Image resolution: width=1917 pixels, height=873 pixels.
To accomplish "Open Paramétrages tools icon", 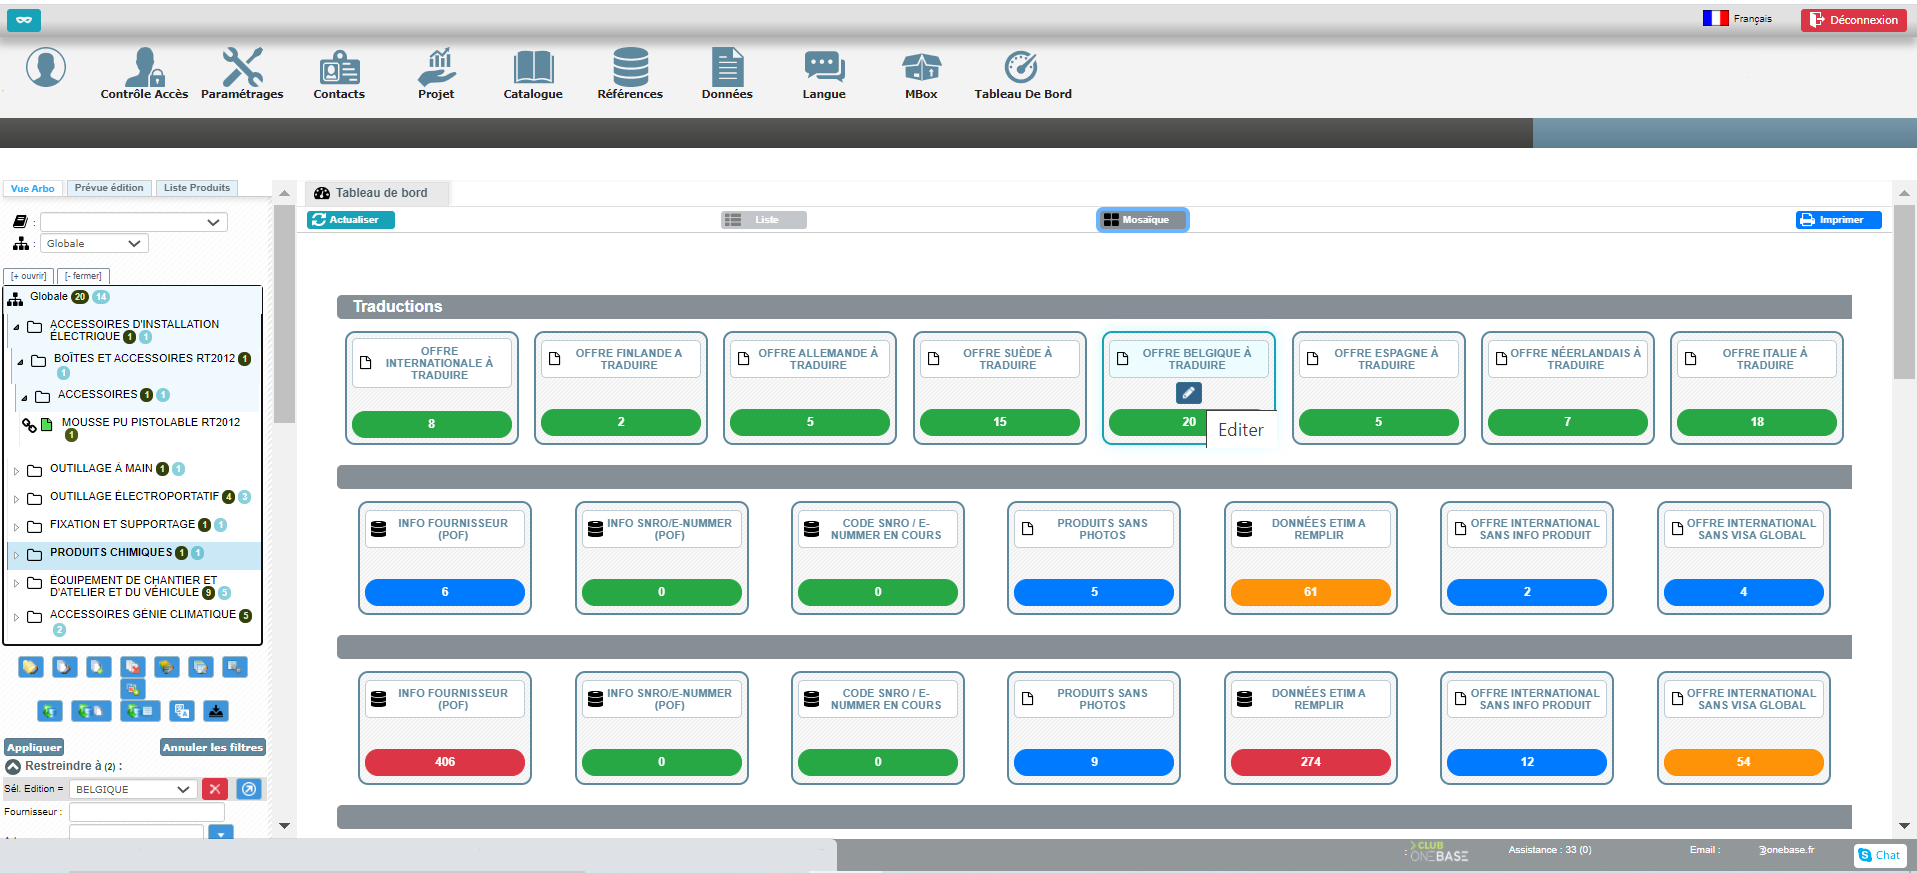I will pos(242,67).
